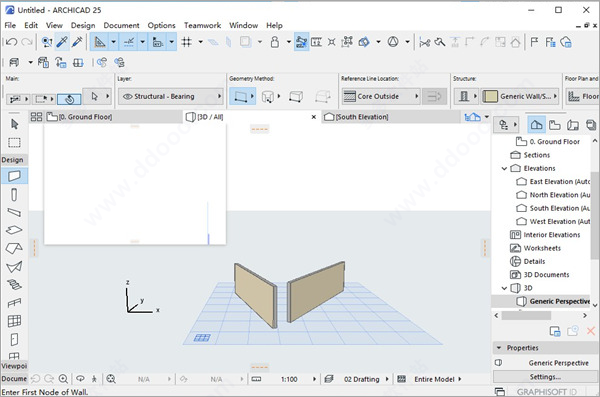Image resolution: width=600 pixels, height=397 pixels.
Task: Open the Core Outside reference line dropdown
Action: (380, 96)
